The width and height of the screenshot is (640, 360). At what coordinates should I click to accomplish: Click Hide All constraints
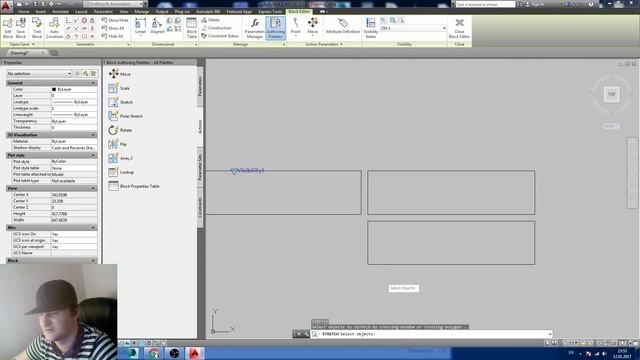112,36
